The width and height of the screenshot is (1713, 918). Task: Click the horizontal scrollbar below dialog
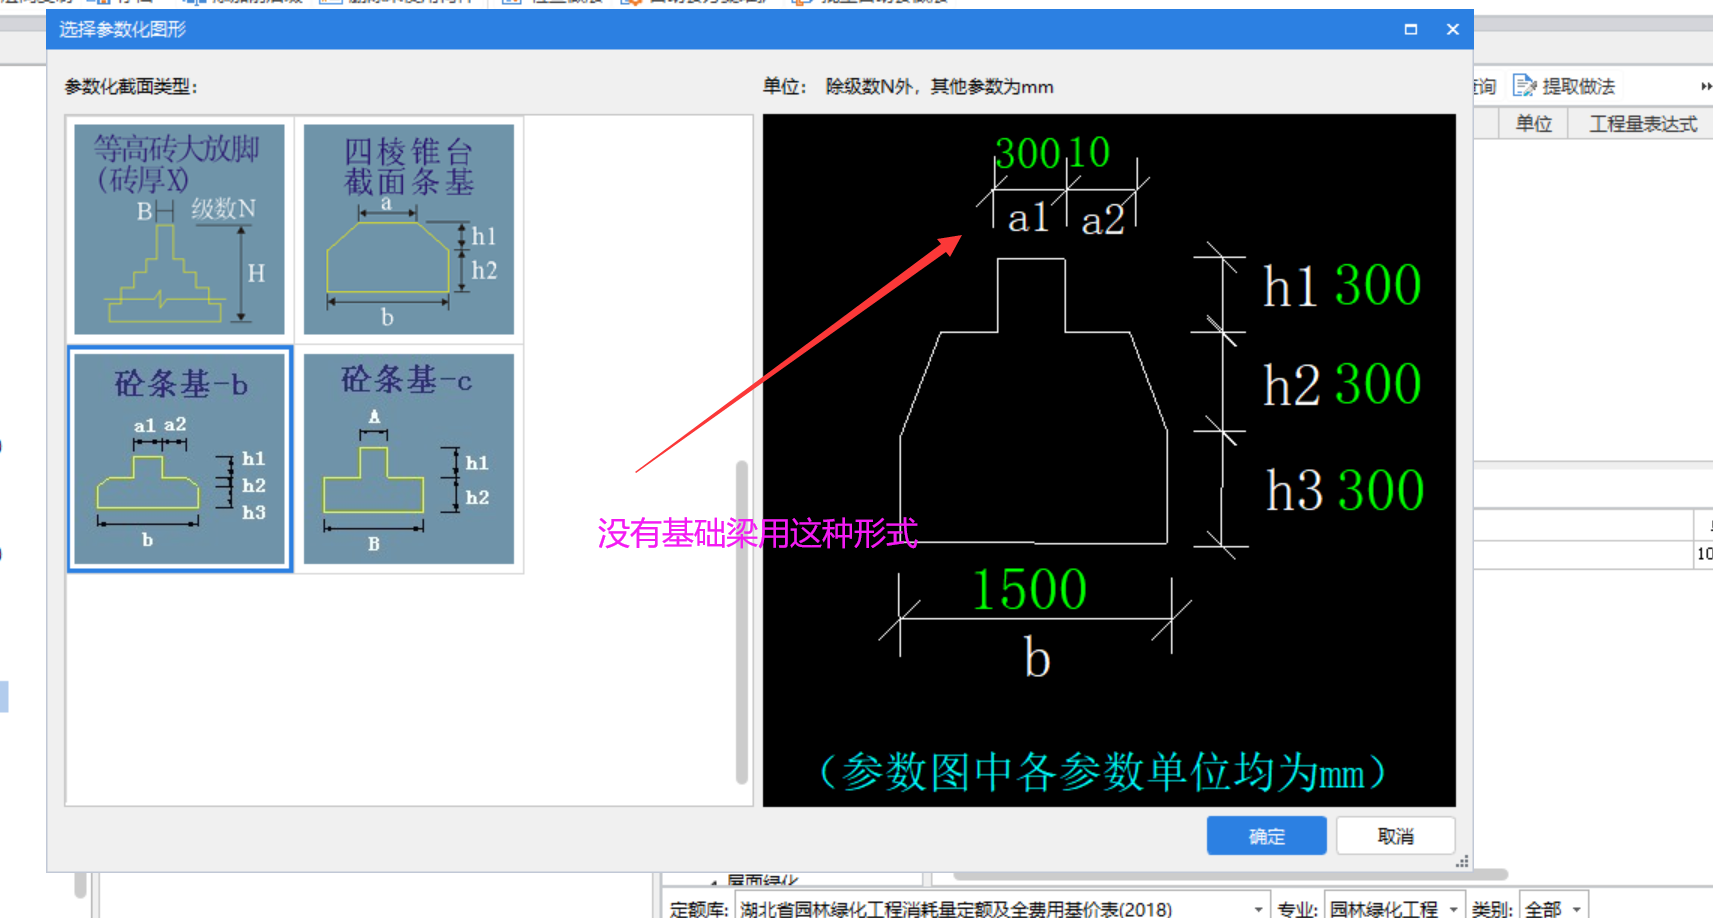click(x=1230, y=875)
